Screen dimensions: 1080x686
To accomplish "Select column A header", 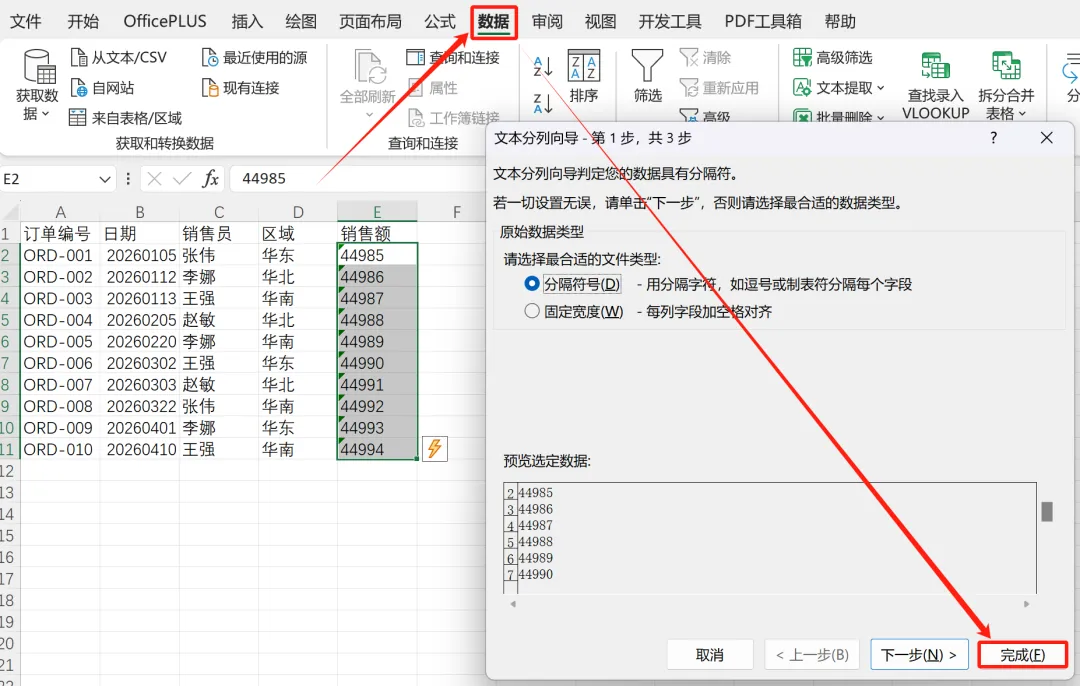I will click(61, 211).
